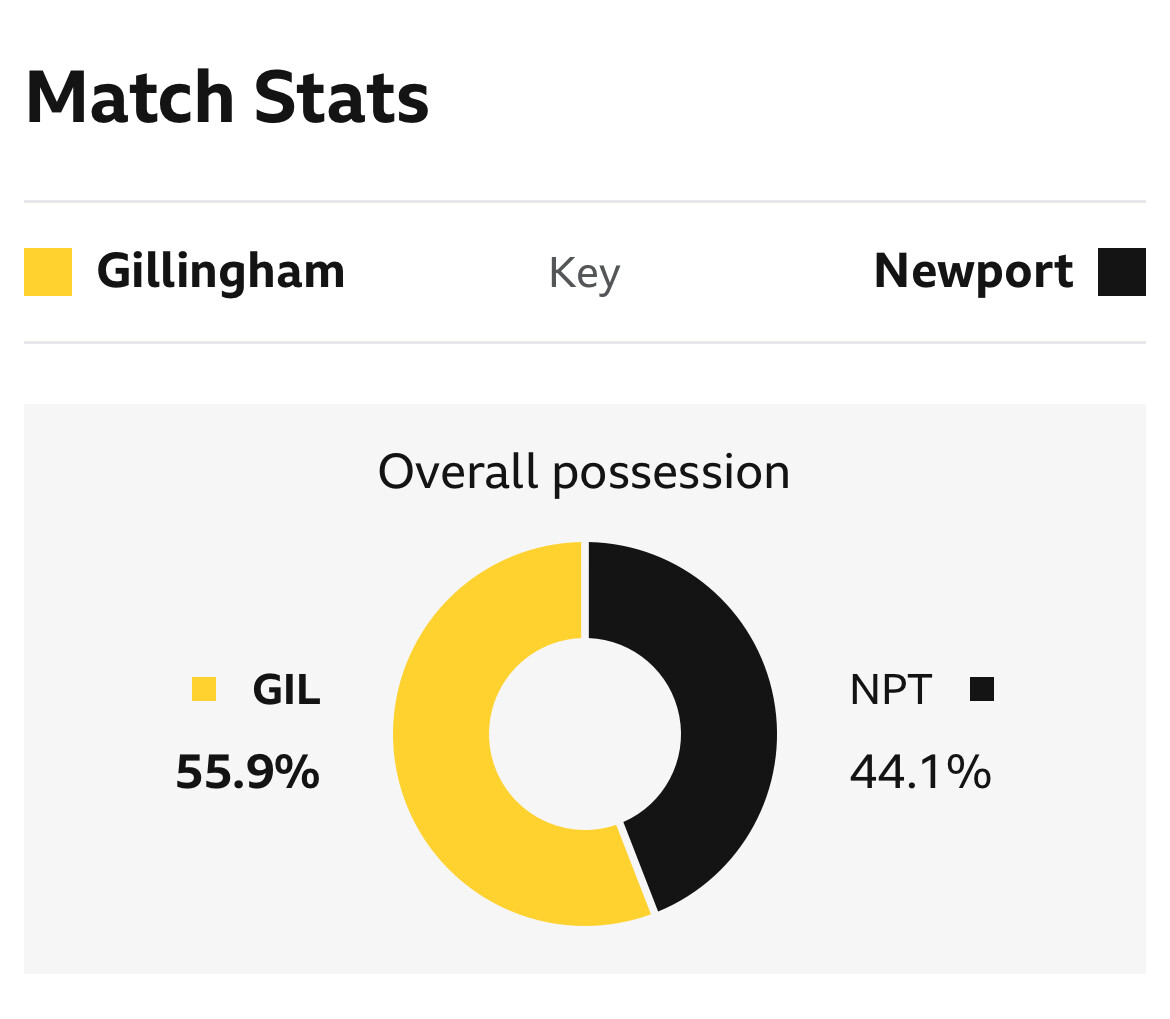Click the 55.9% possession value
Screen dimensions: 1170x1019
click(x=247, y=773)
